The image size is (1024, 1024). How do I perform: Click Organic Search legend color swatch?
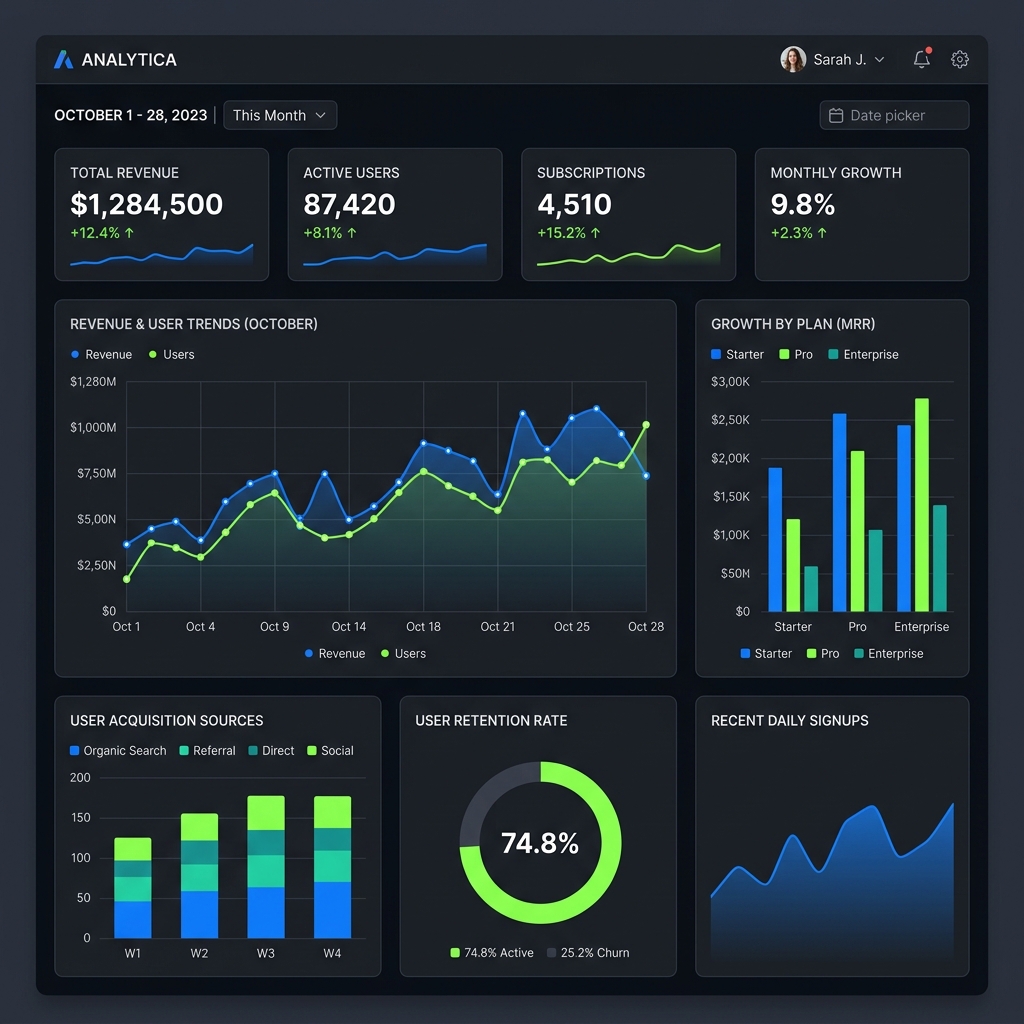point(75,751)
